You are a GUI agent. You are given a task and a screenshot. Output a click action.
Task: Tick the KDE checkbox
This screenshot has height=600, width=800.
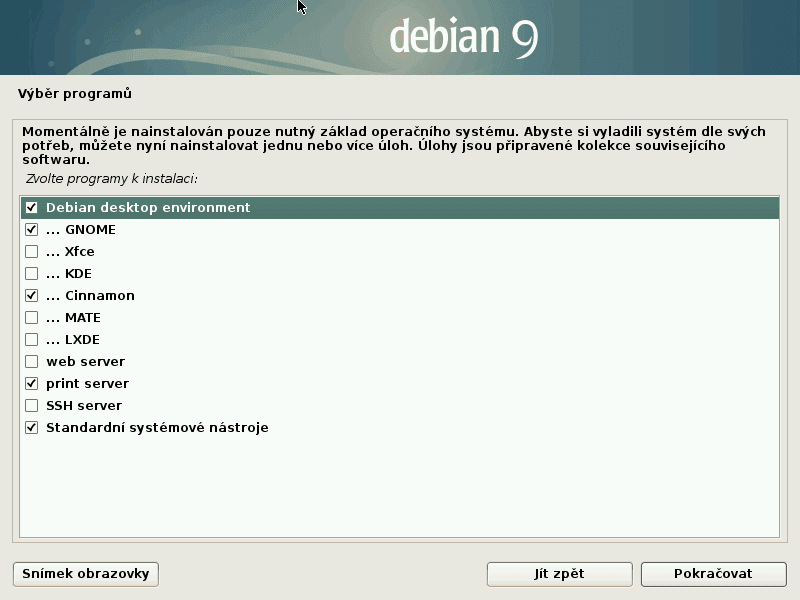pos(32,273)
